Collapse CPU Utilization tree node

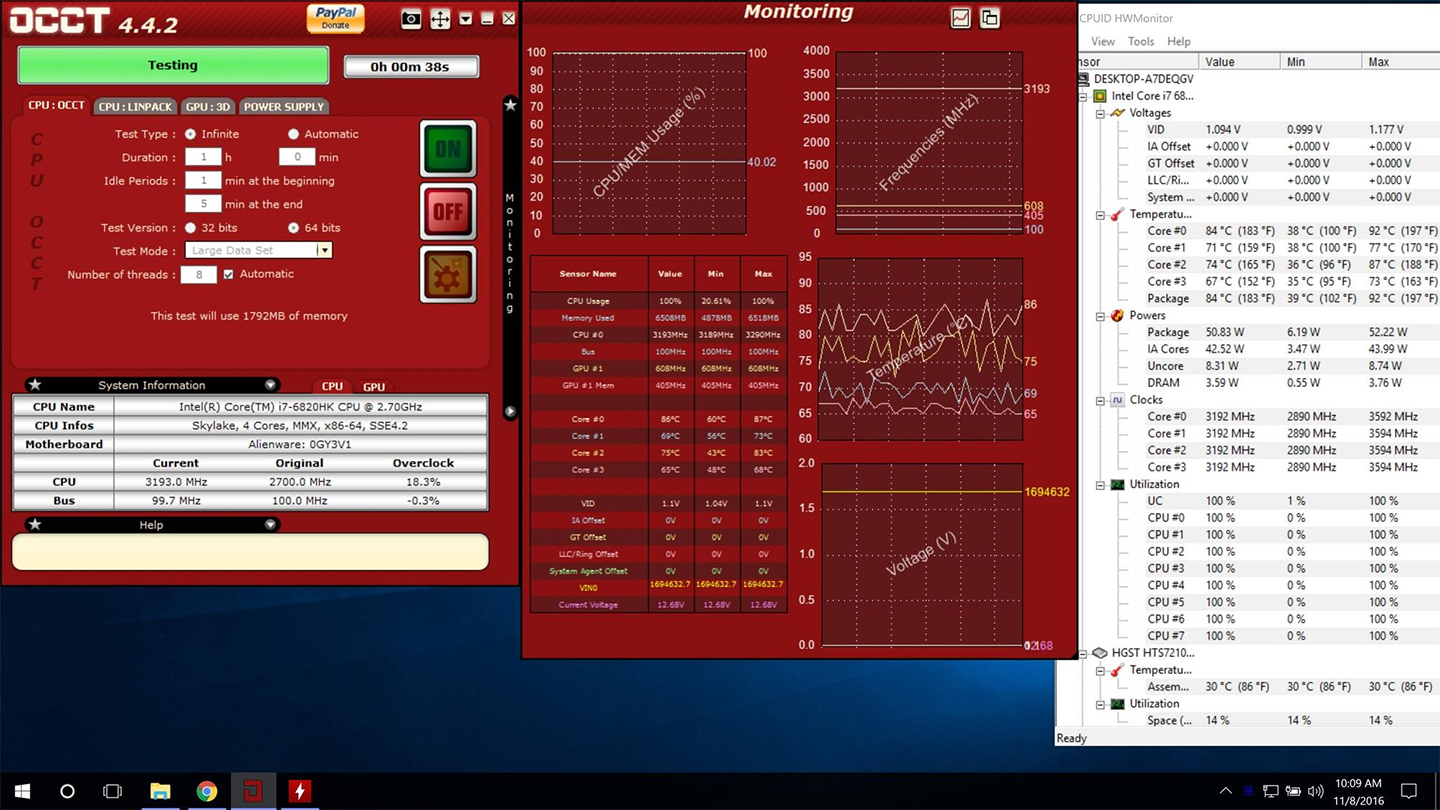point(1100,484)
